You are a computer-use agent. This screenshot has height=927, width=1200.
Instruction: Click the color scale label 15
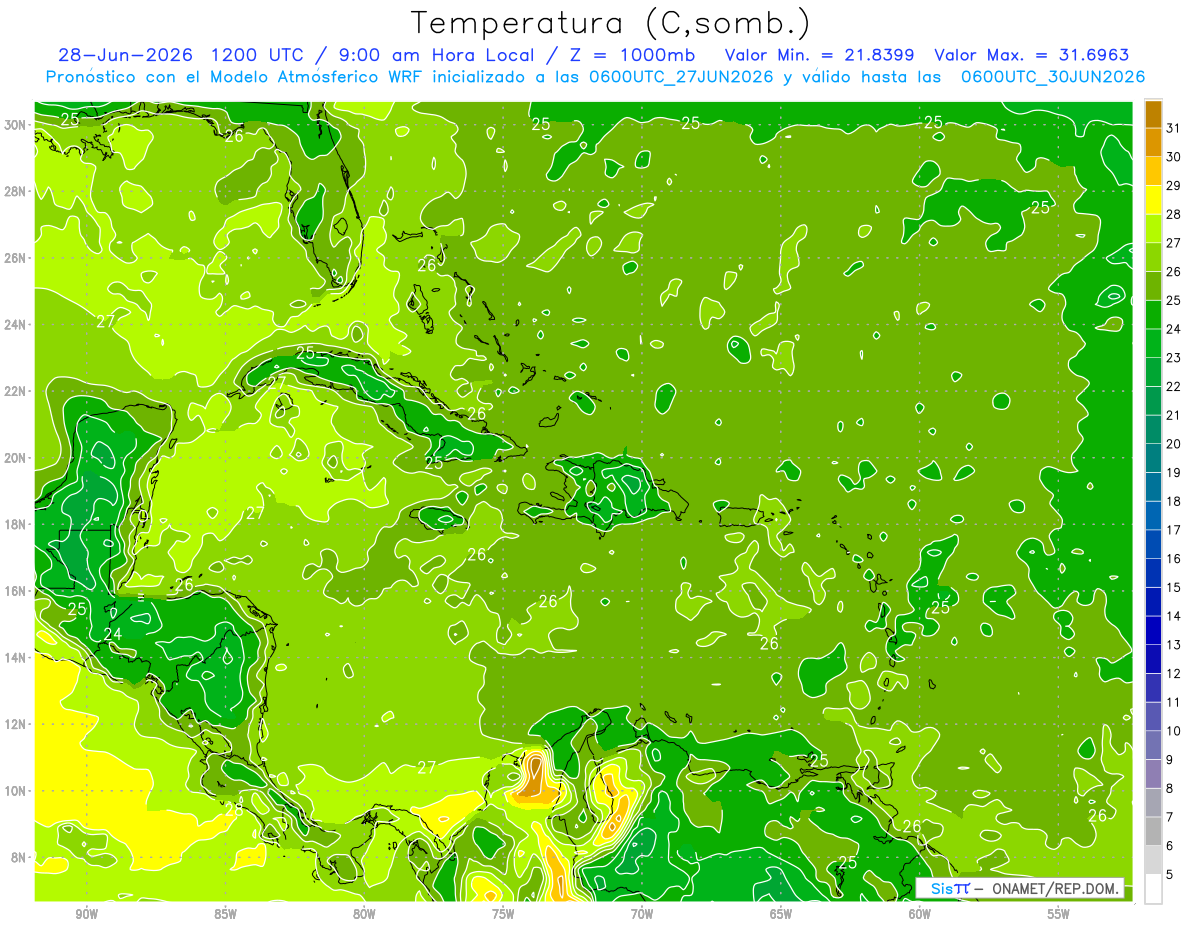pyautogui.click(x=1174, y=587)
